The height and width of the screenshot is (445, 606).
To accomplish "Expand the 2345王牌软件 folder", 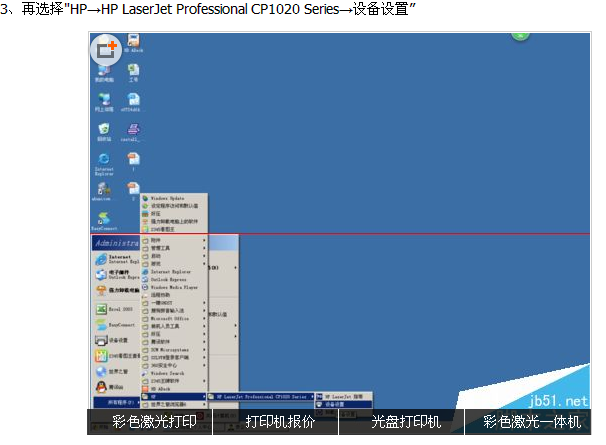I will [x=174, y=381].
